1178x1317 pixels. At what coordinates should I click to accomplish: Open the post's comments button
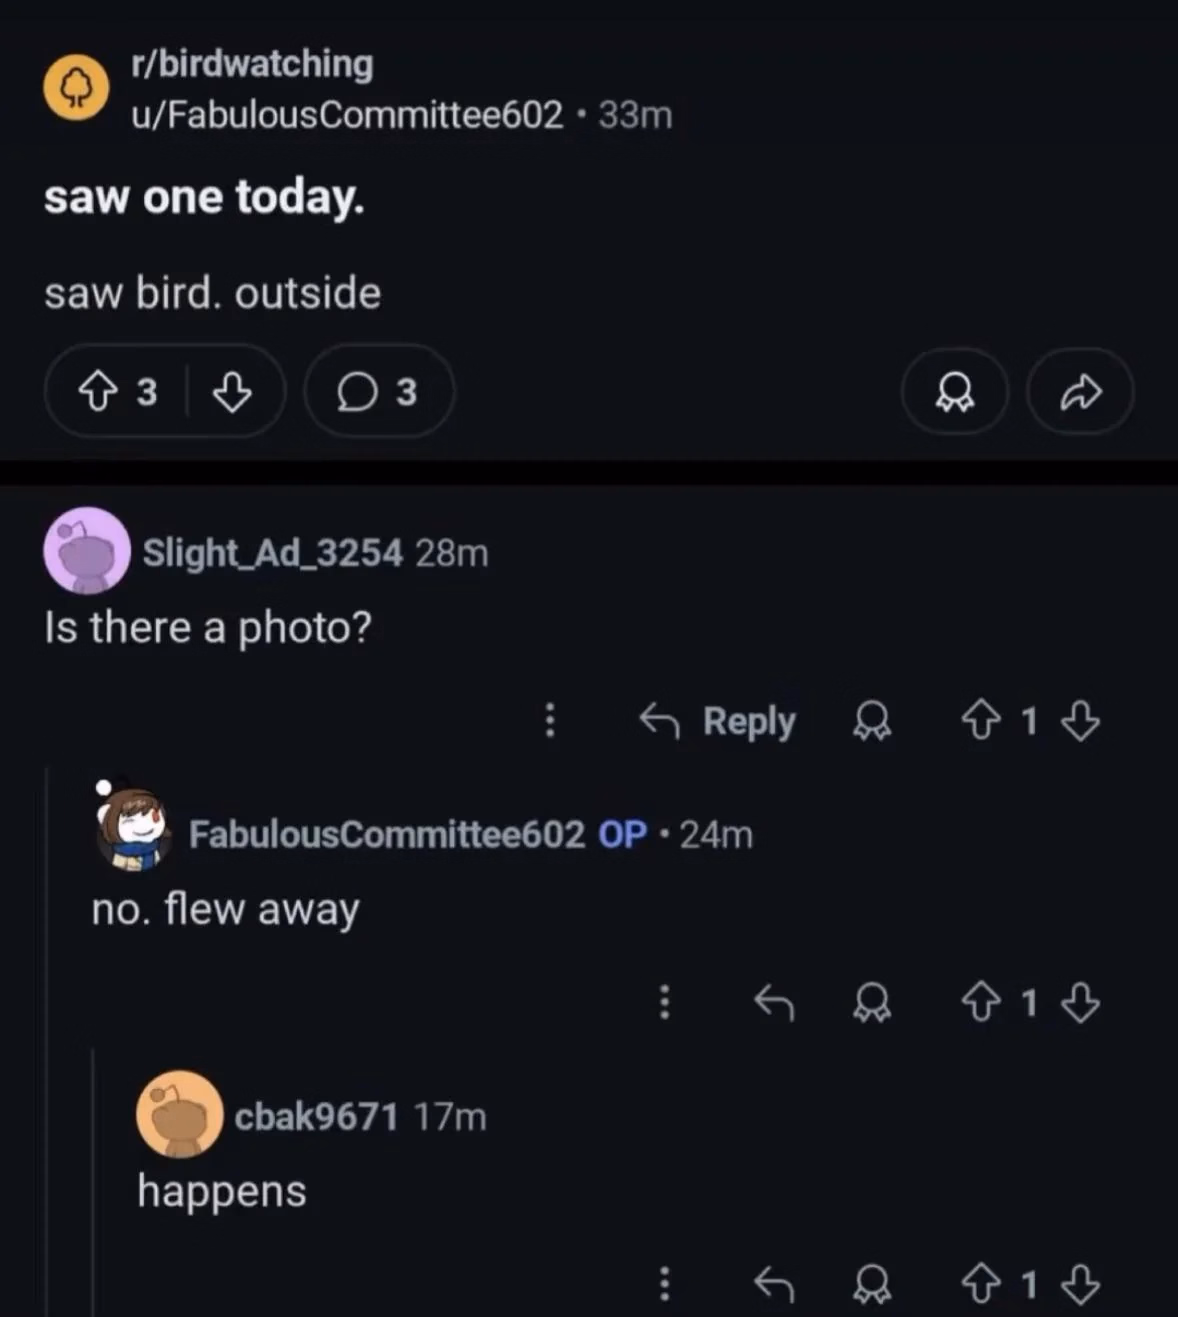coord(378,392)
